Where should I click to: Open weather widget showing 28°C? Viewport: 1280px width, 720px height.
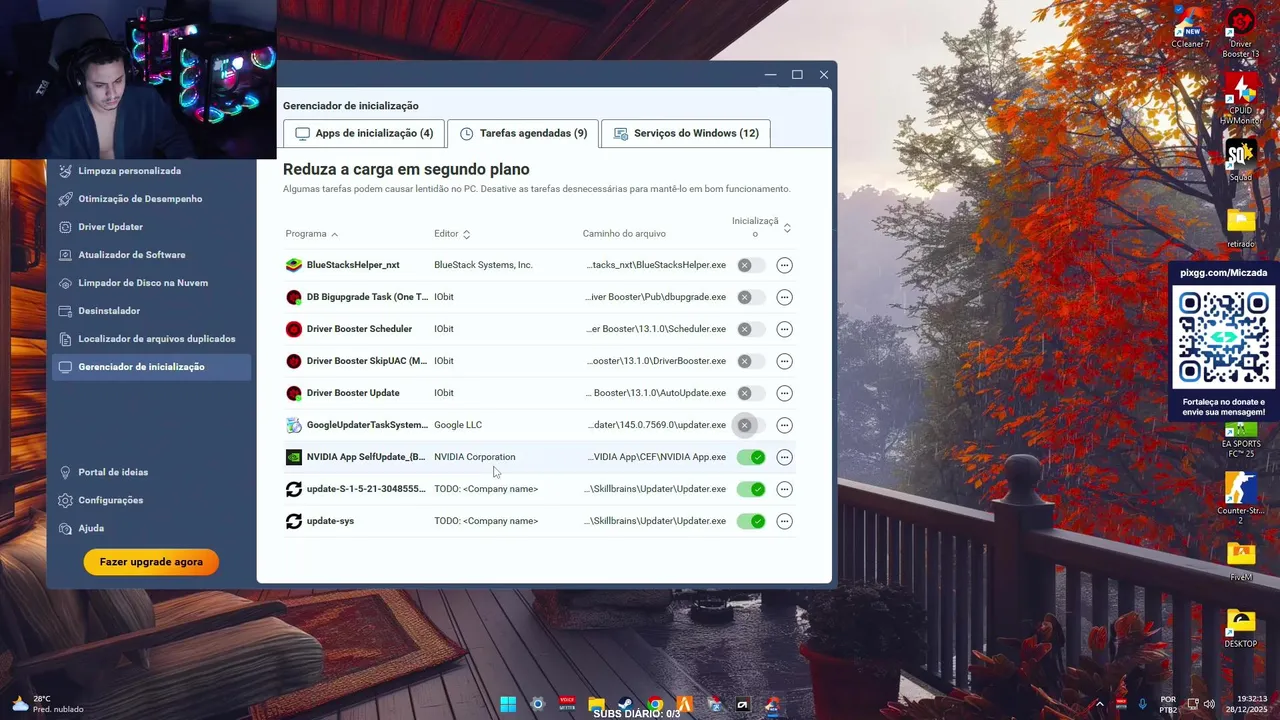[x=47, y=704]
